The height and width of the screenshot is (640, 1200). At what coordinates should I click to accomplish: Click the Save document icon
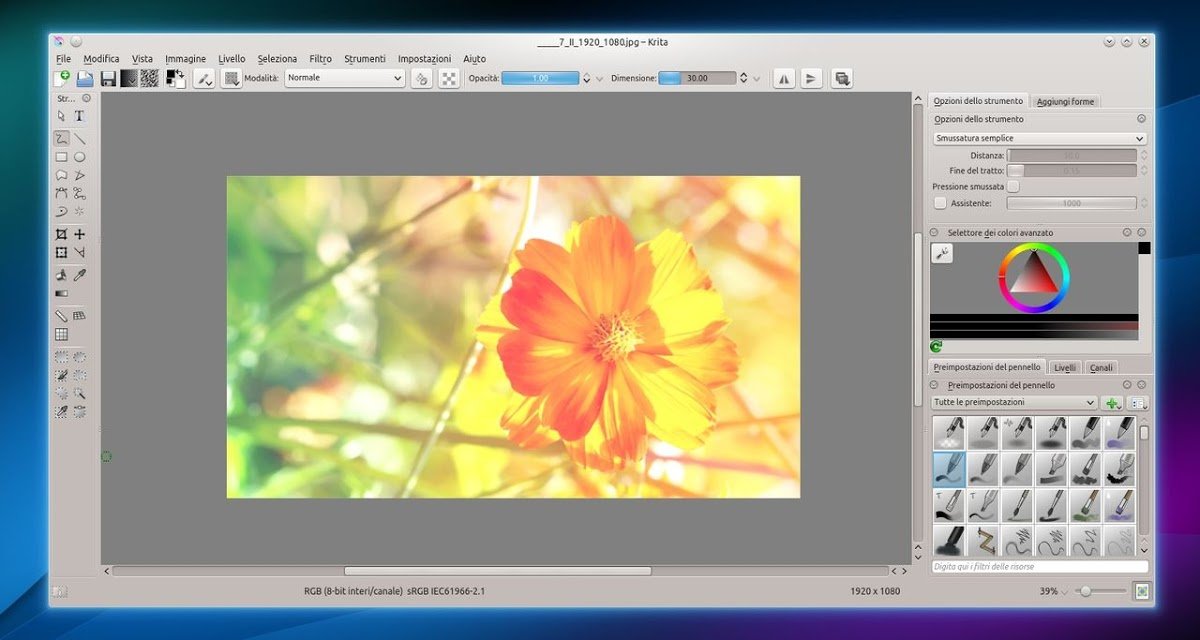tap(106, 78)
